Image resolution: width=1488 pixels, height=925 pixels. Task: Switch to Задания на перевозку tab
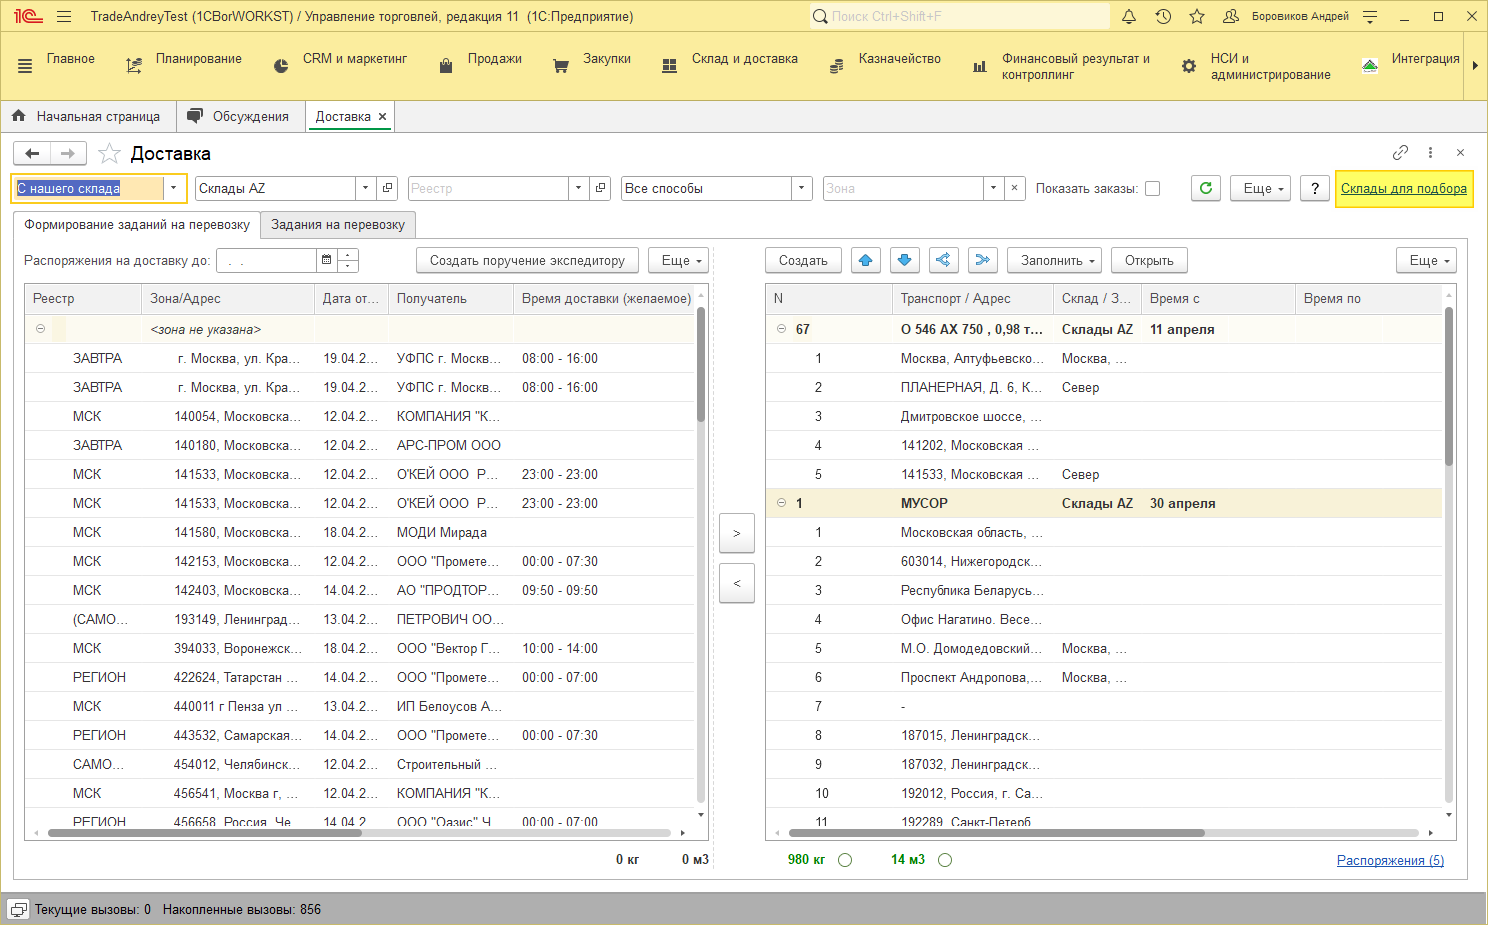tap(338, 225)
